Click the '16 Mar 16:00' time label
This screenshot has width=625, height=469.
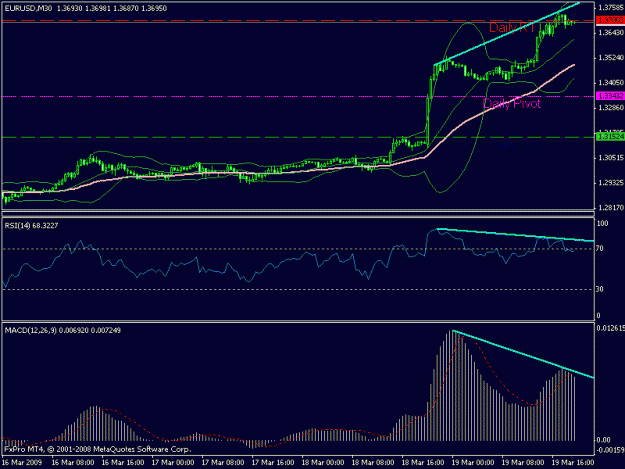click(123, 463)
